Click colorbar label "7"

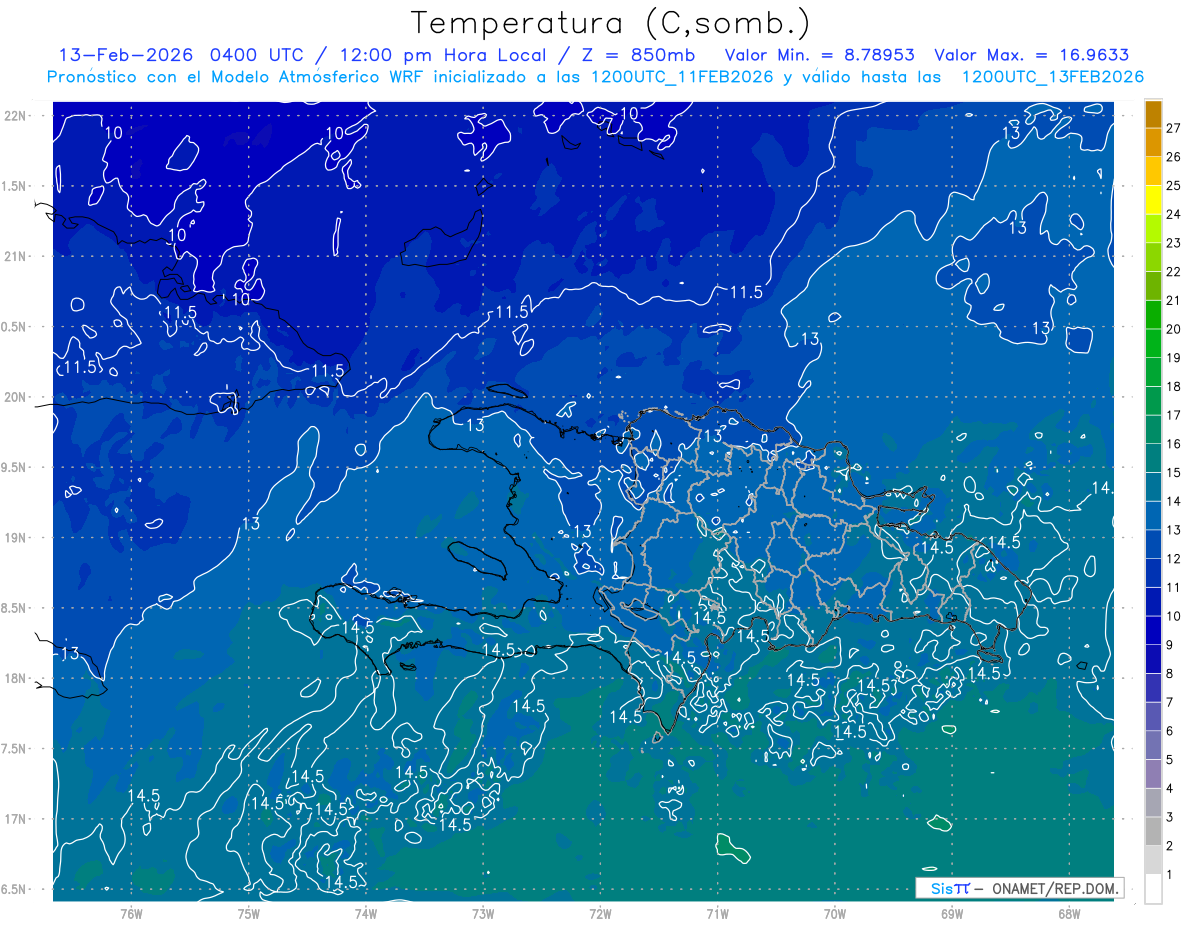[1170, 703]
